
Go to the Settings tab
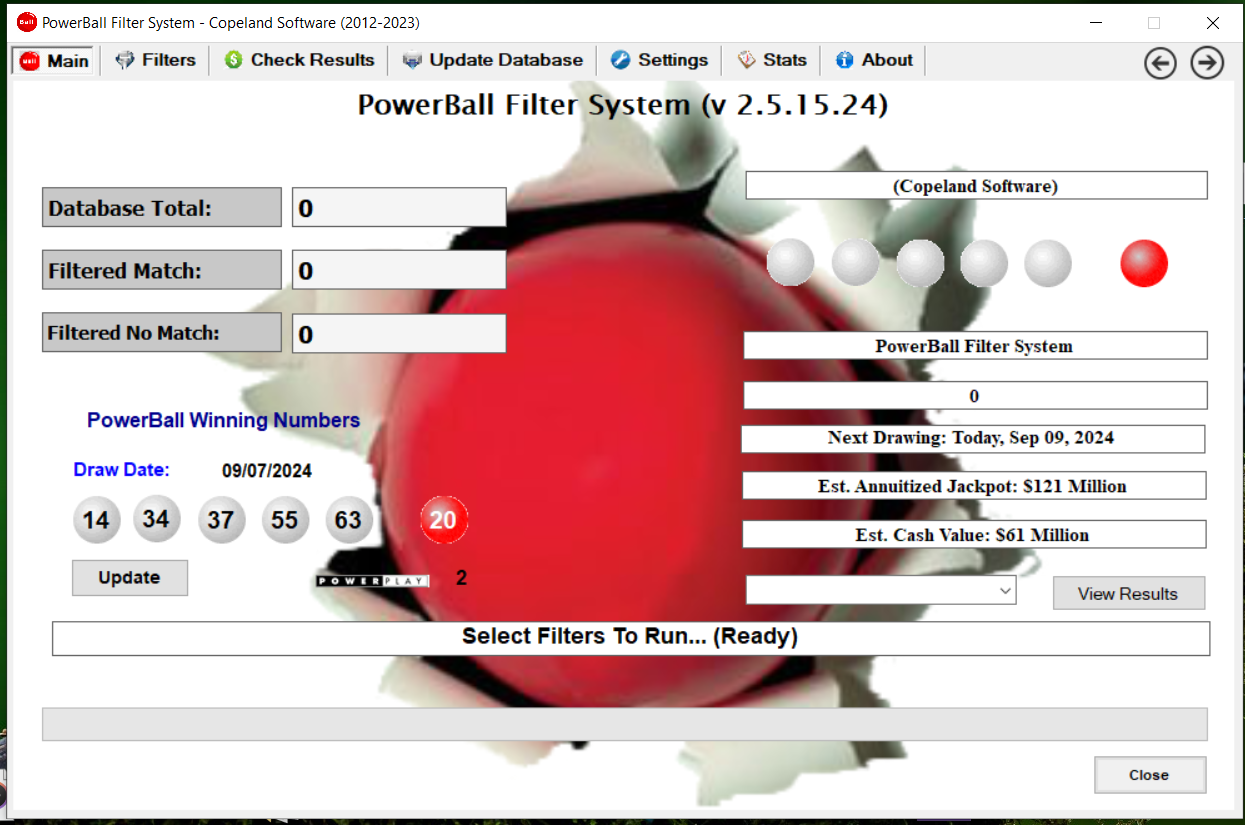[x=659, y=60]
